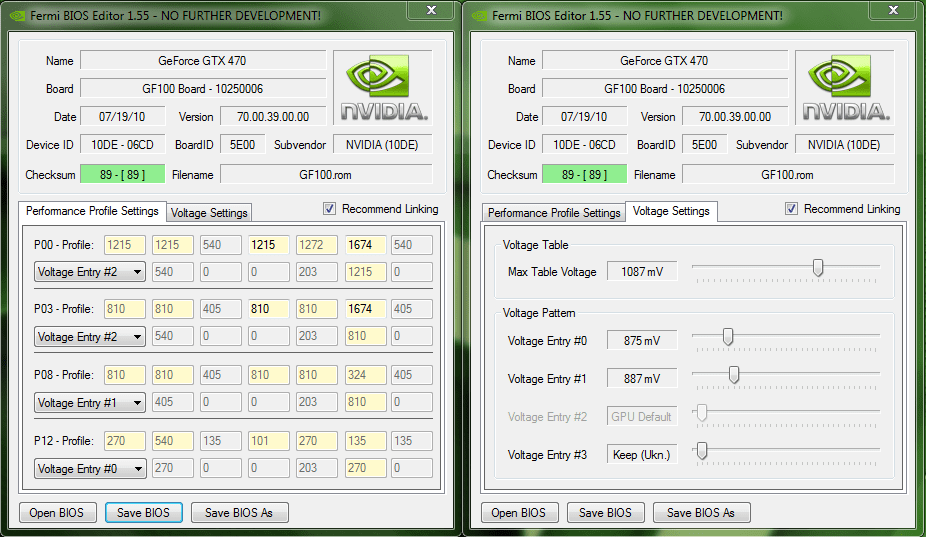
Task: Click Save BIOS As button in left window
Action: (x=239, y=513)
